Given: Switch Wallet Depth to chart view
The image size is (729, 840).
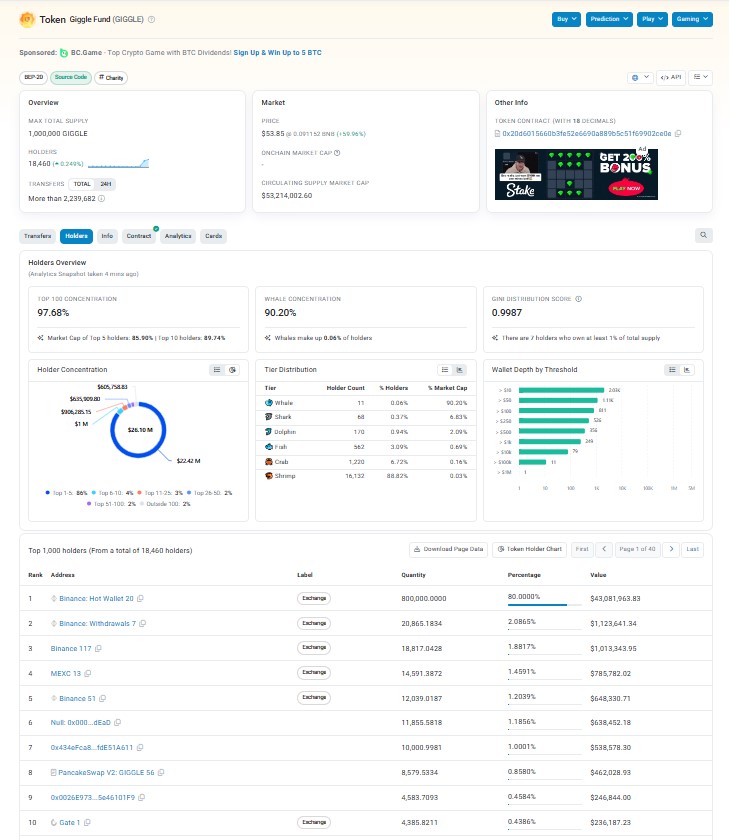Looking at the screenshot, I should click(687, 370).
